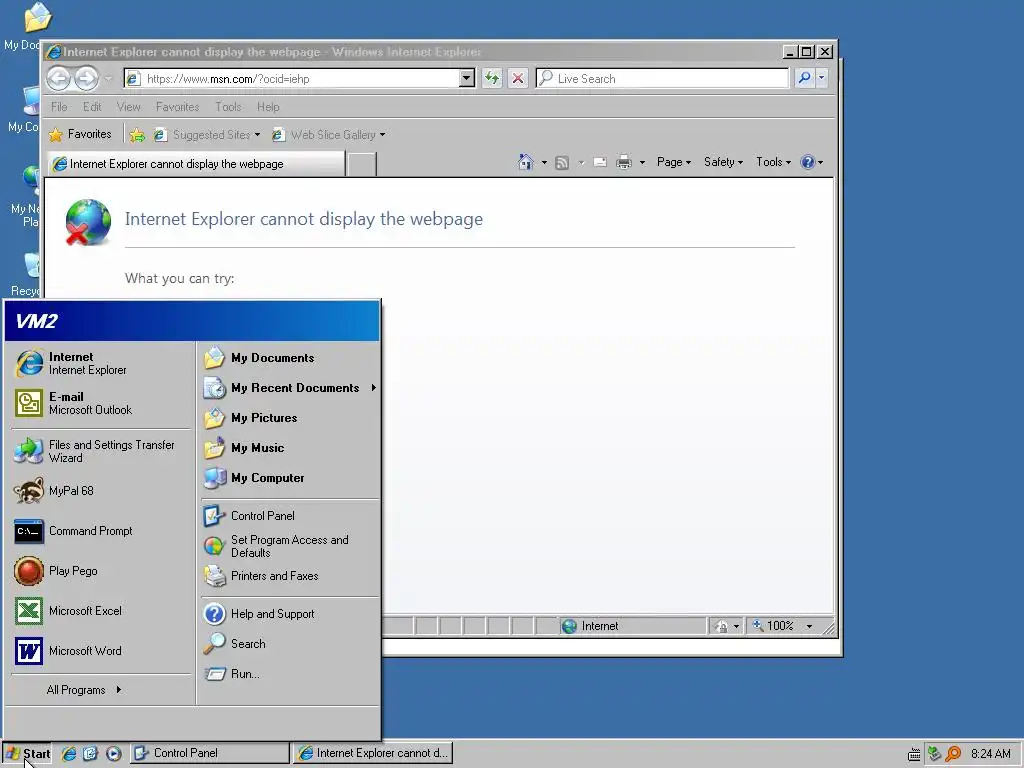Click the Read Mail envelope icon
The width and height of the screenshot is (1024, 768).
pos(600,162)
